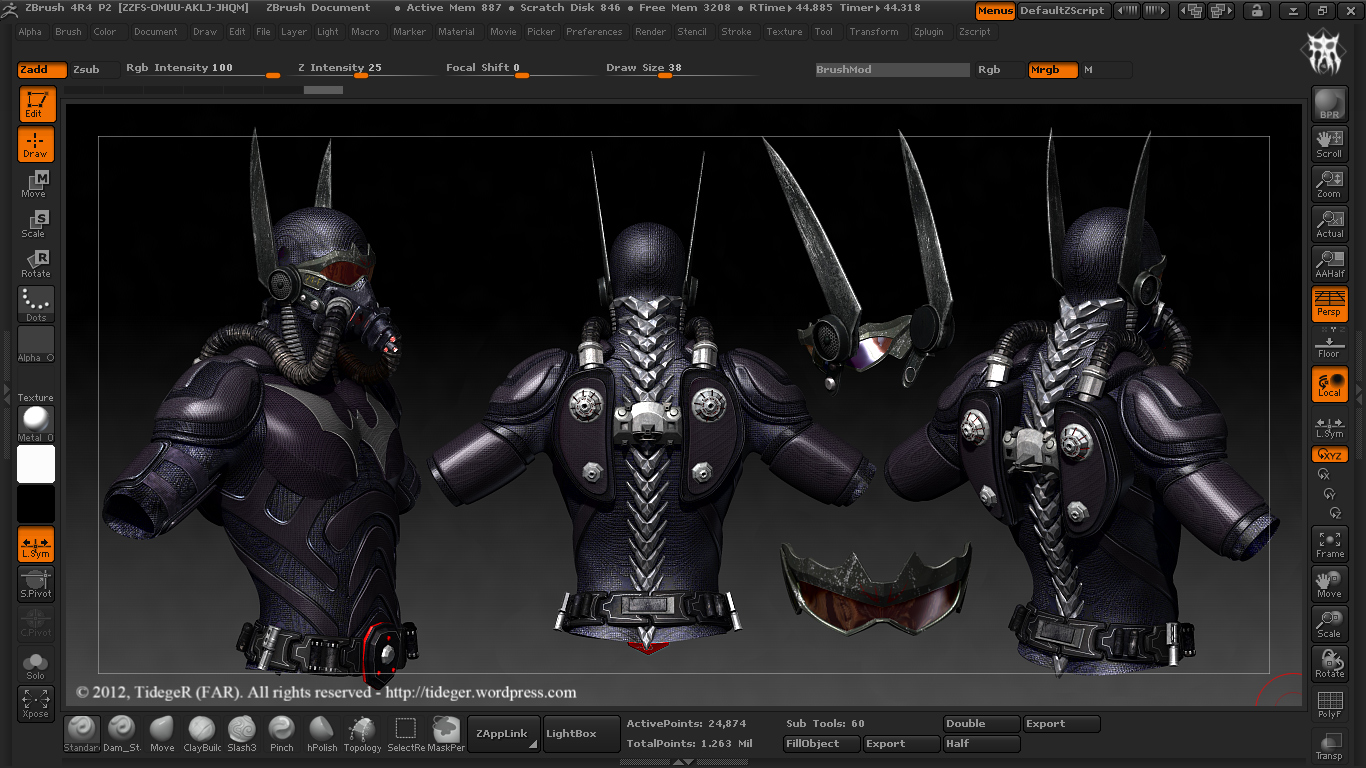Click the M material mode button
1366x768 pixels.
pos(1106,70)
